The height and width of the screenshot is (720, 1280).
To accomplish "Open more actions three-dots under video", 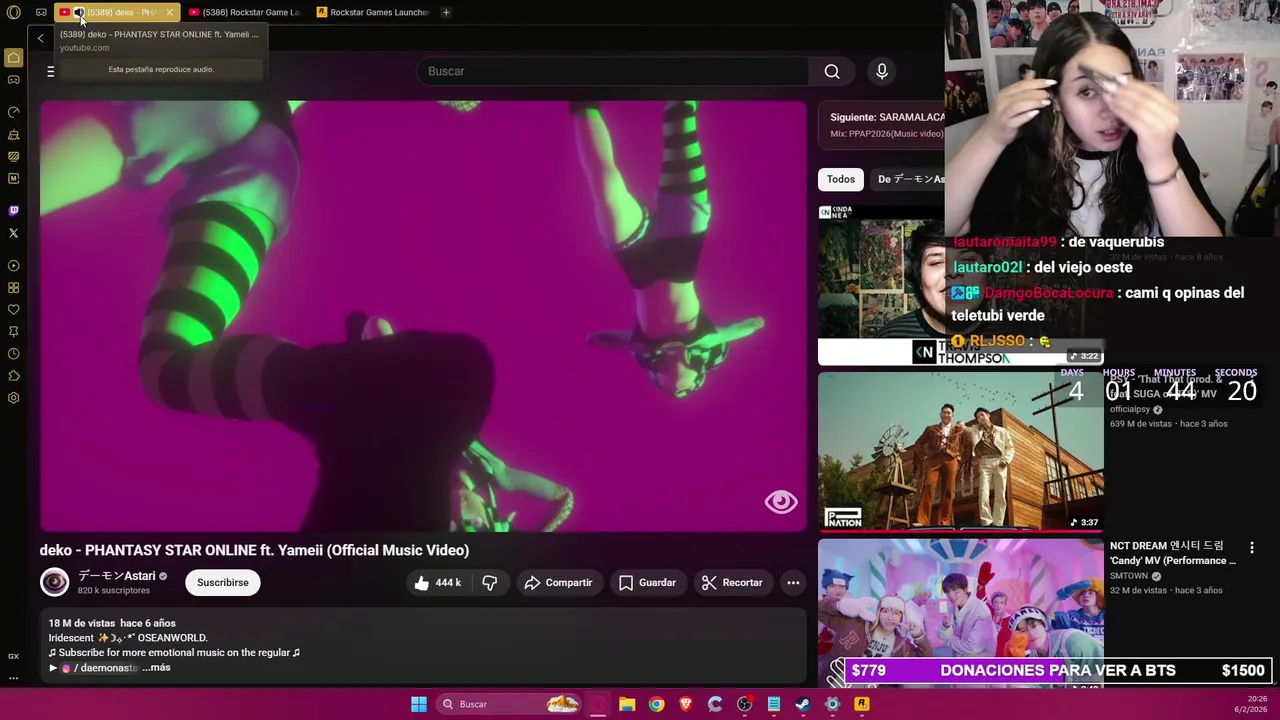I will [x=793, y=582].
